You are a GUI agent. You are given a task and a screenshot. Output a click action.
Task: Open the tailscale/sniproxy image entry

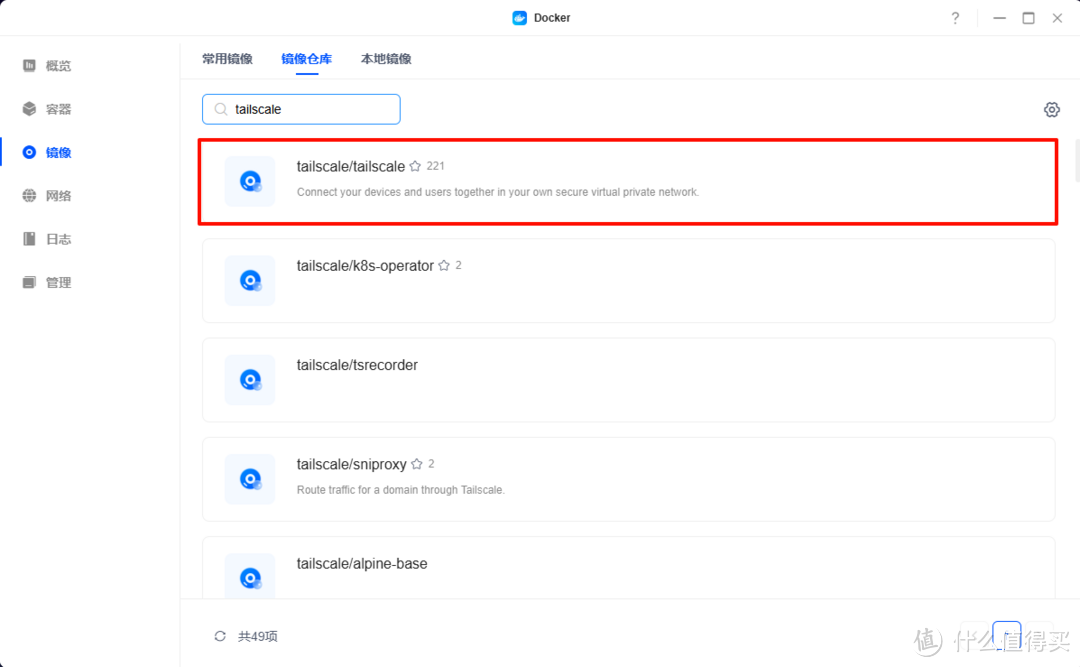[x=628, y=478]
